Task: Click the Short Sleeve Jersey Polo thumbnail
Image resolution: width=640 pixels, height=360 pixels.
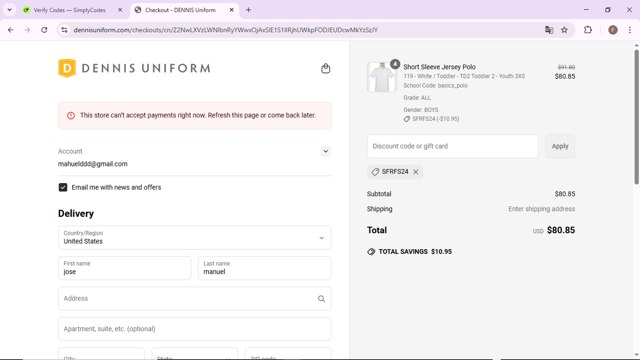Action: tap(381, 77)
